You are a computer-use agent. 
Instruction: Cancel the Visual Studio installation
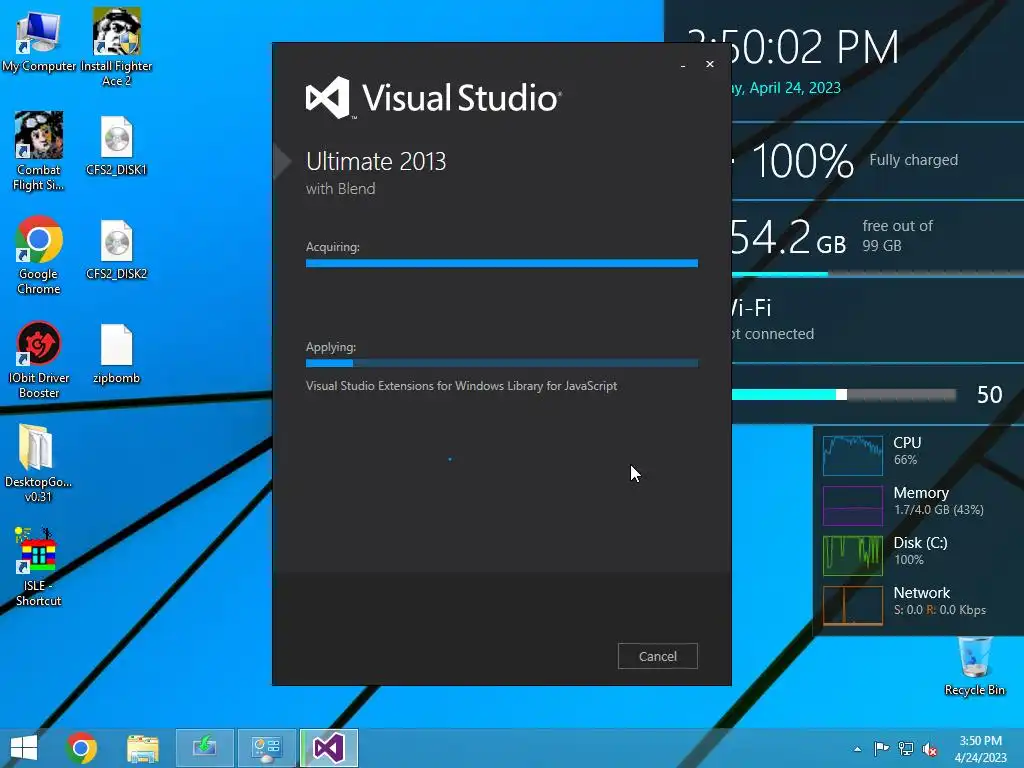(658, 656)
